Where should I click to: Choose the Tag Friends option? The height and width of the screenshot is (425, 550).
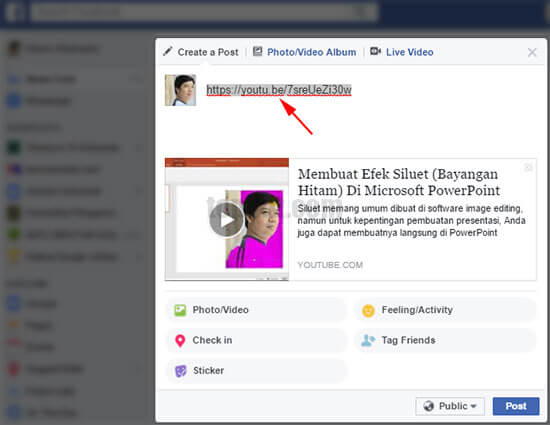[445, 340]
